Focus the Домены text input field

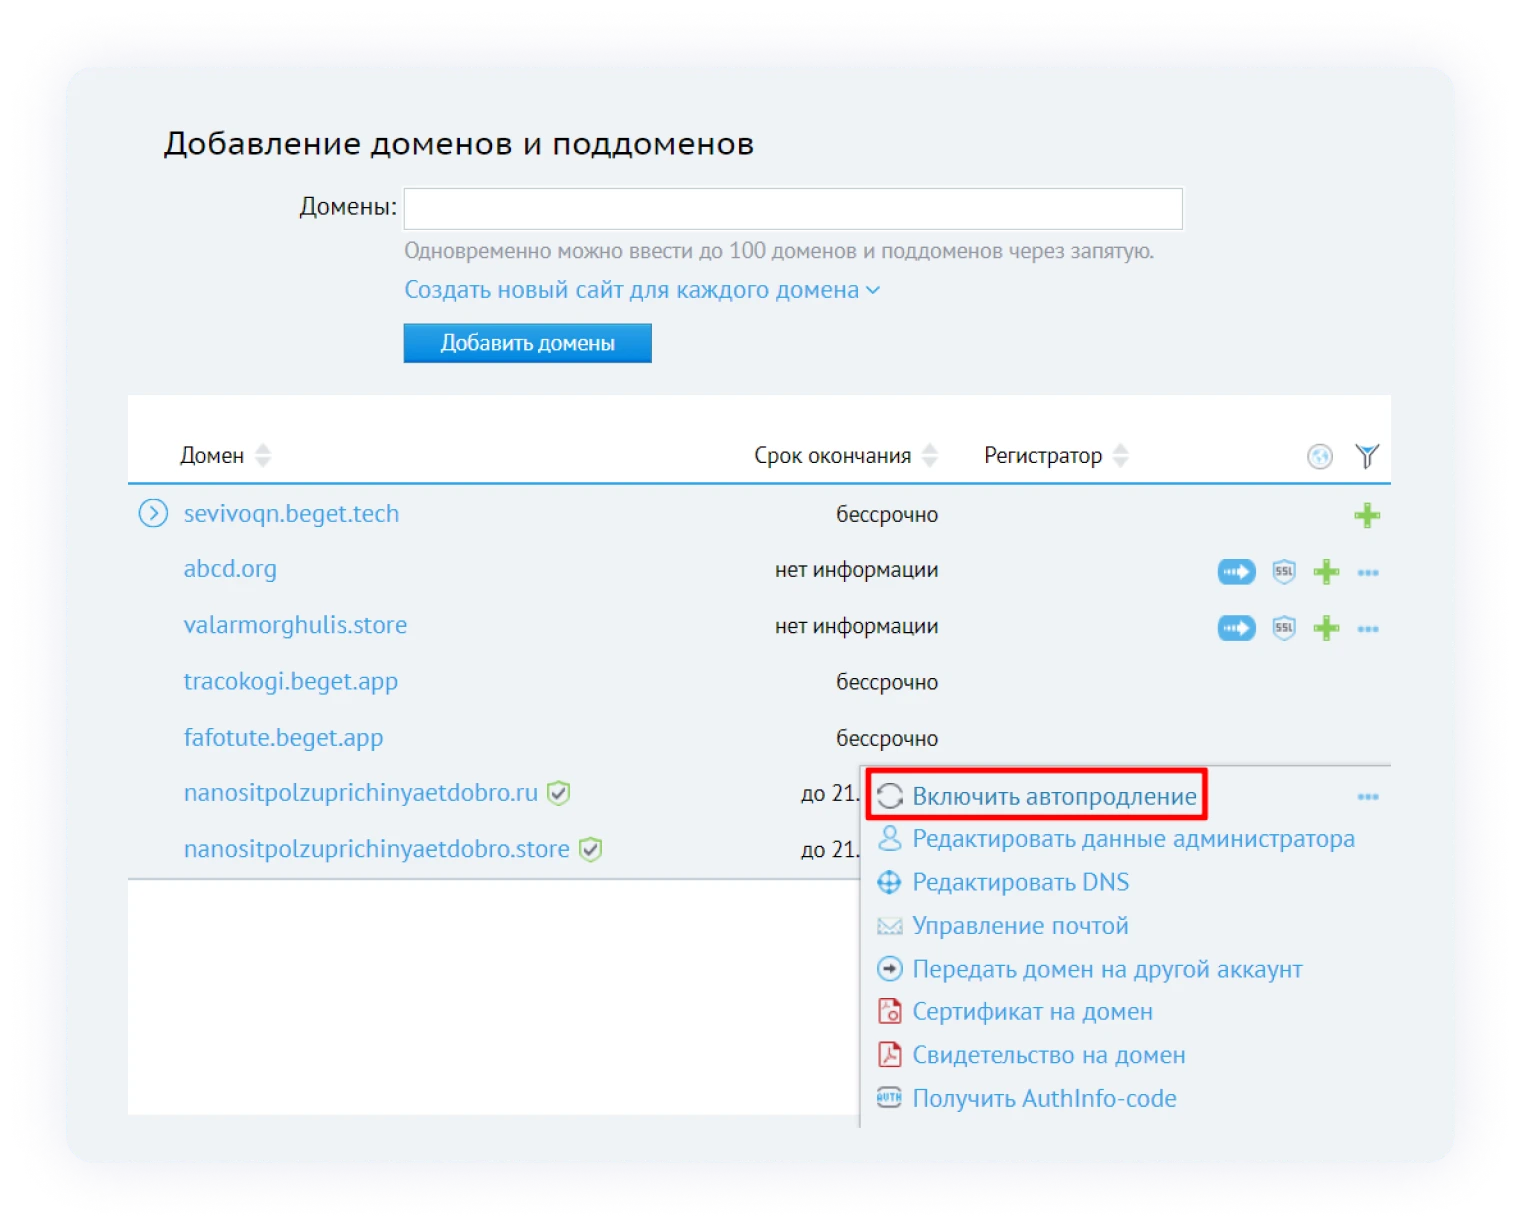[x=792, y=209]
